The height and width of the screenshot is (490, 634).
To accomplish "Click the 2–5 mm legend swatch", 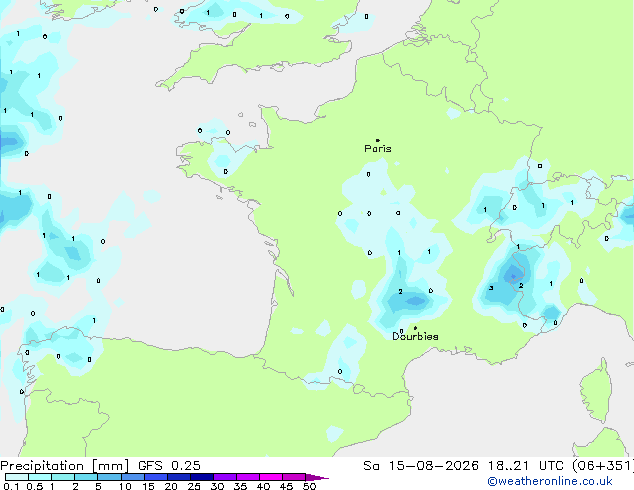I will (x=86, y=477).
